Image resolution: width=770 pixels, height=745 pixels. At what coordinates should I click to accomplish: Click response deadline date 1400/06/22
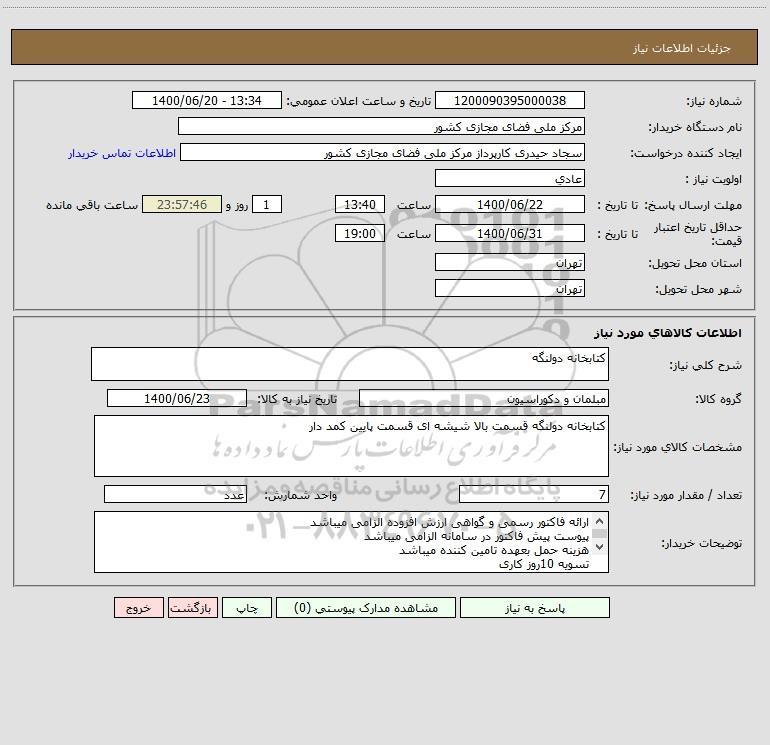pos(510,204)
